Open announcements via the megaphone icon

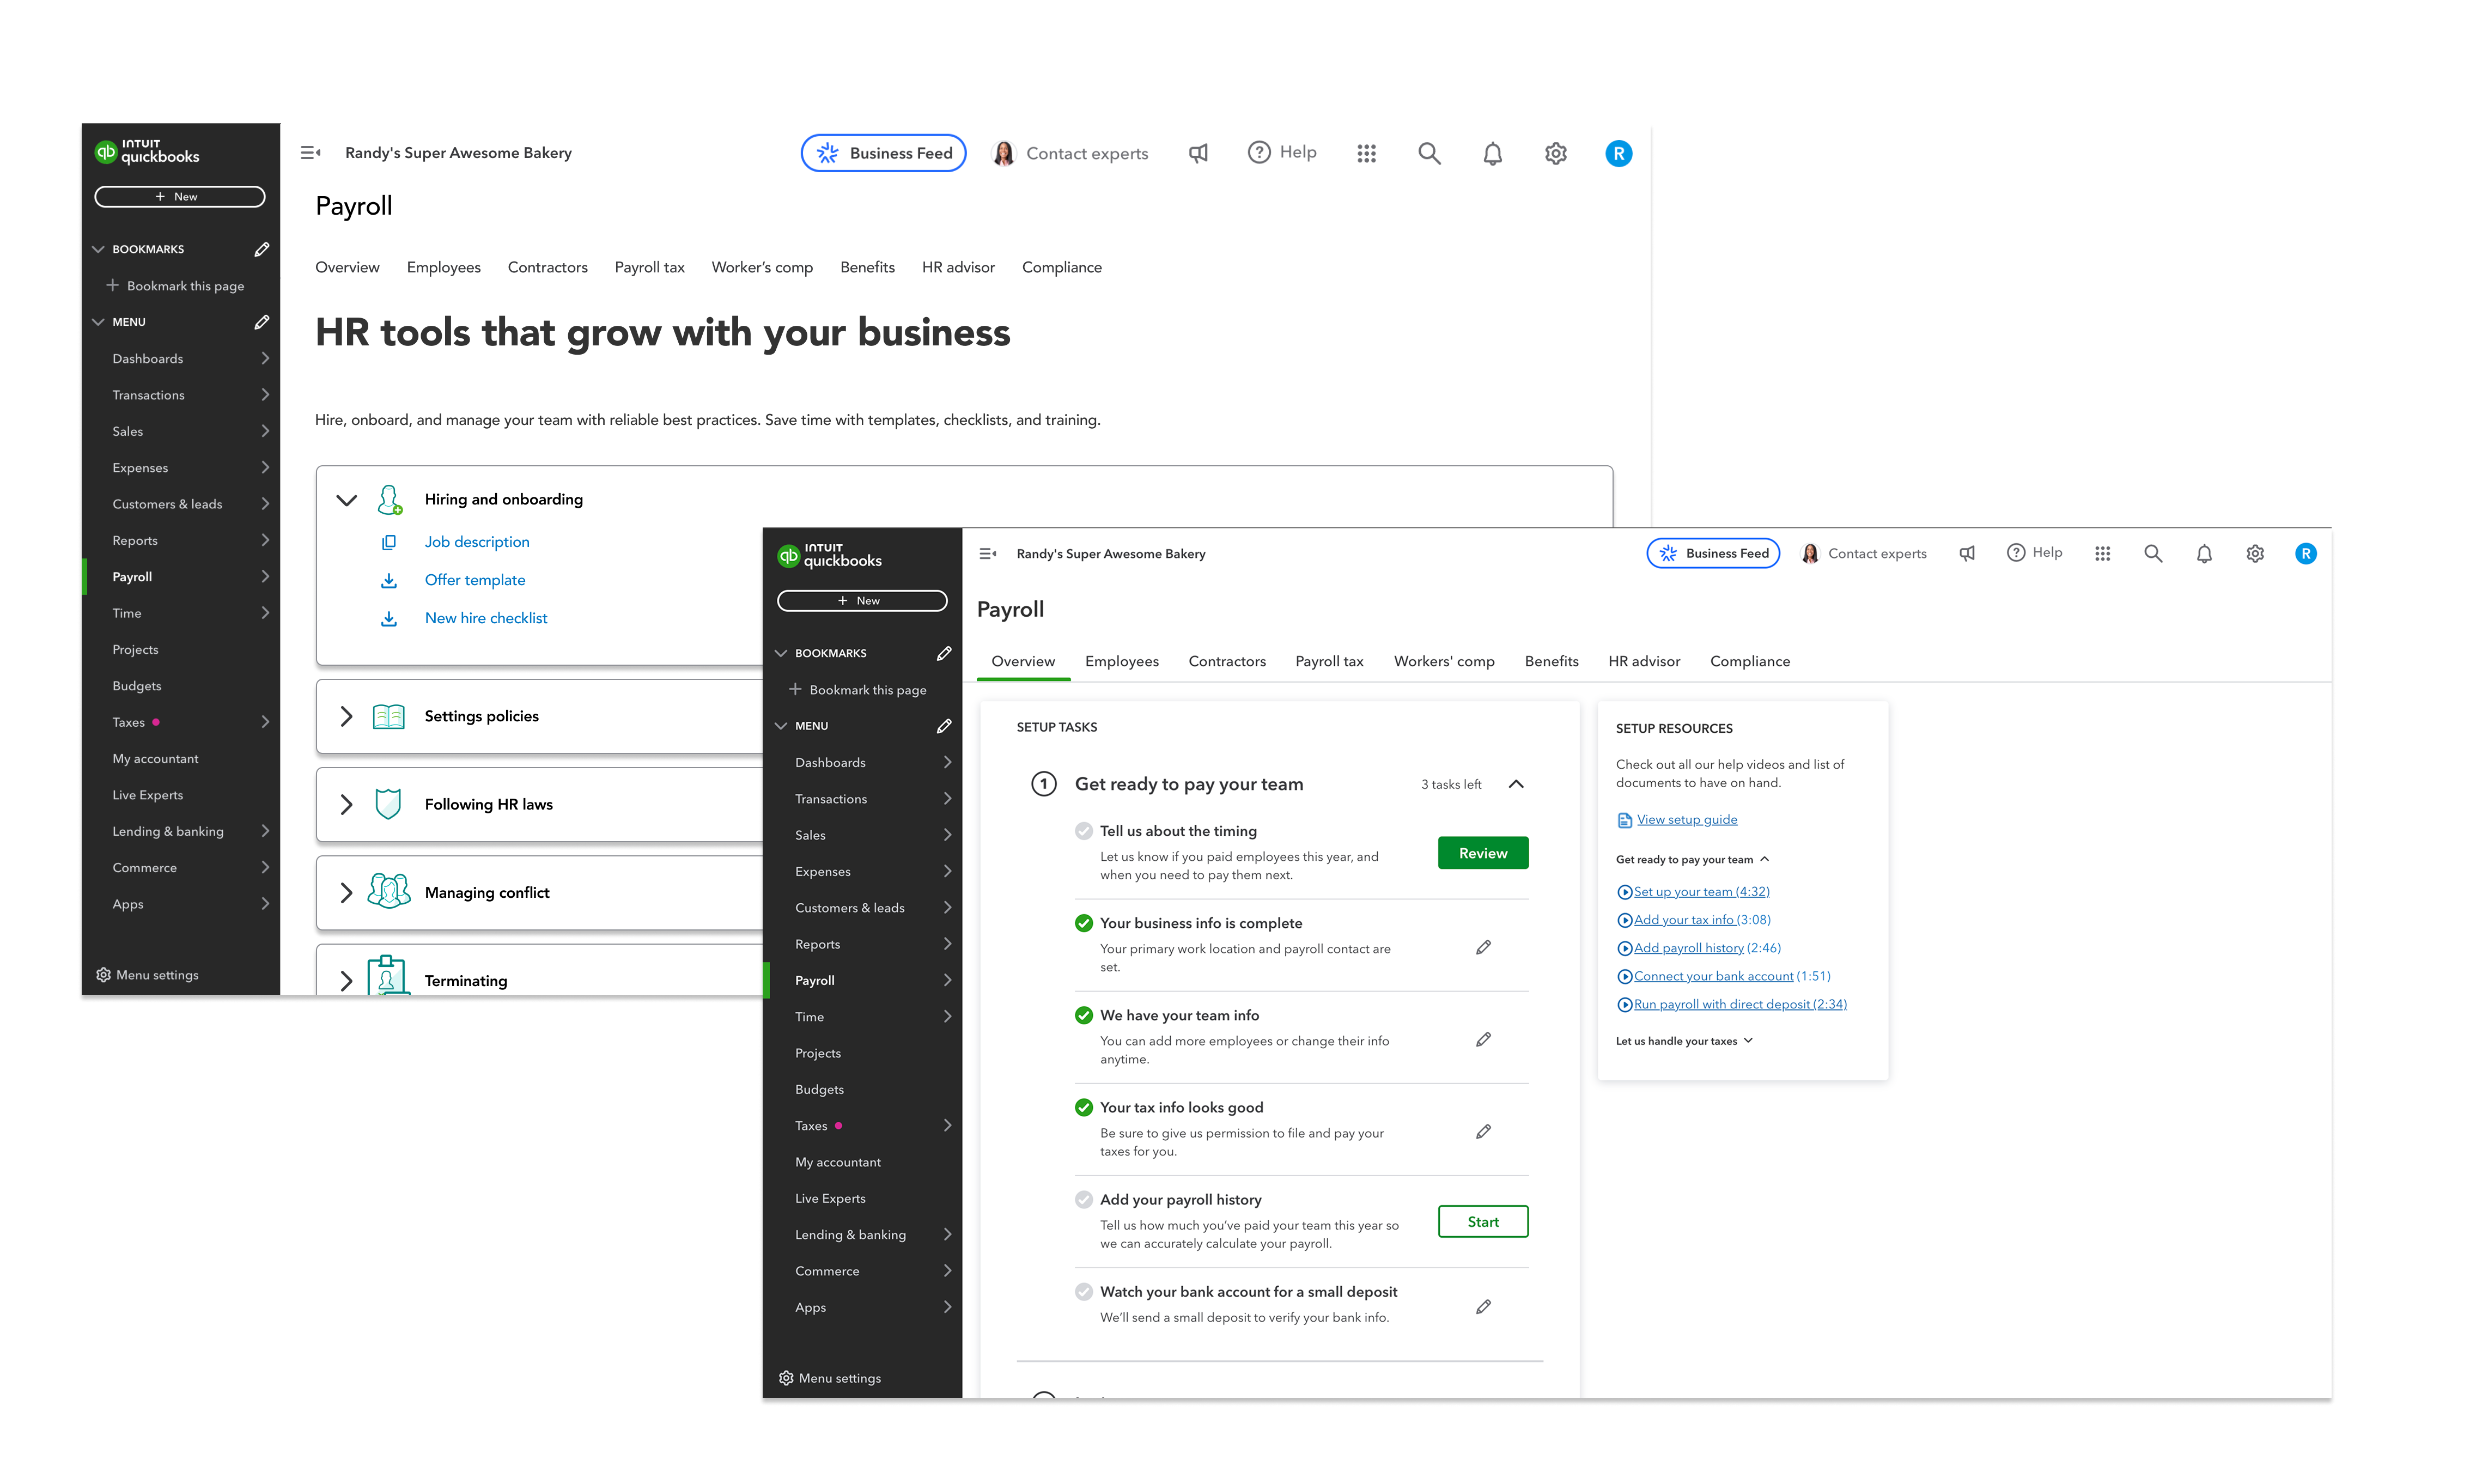coord(1967,553)
